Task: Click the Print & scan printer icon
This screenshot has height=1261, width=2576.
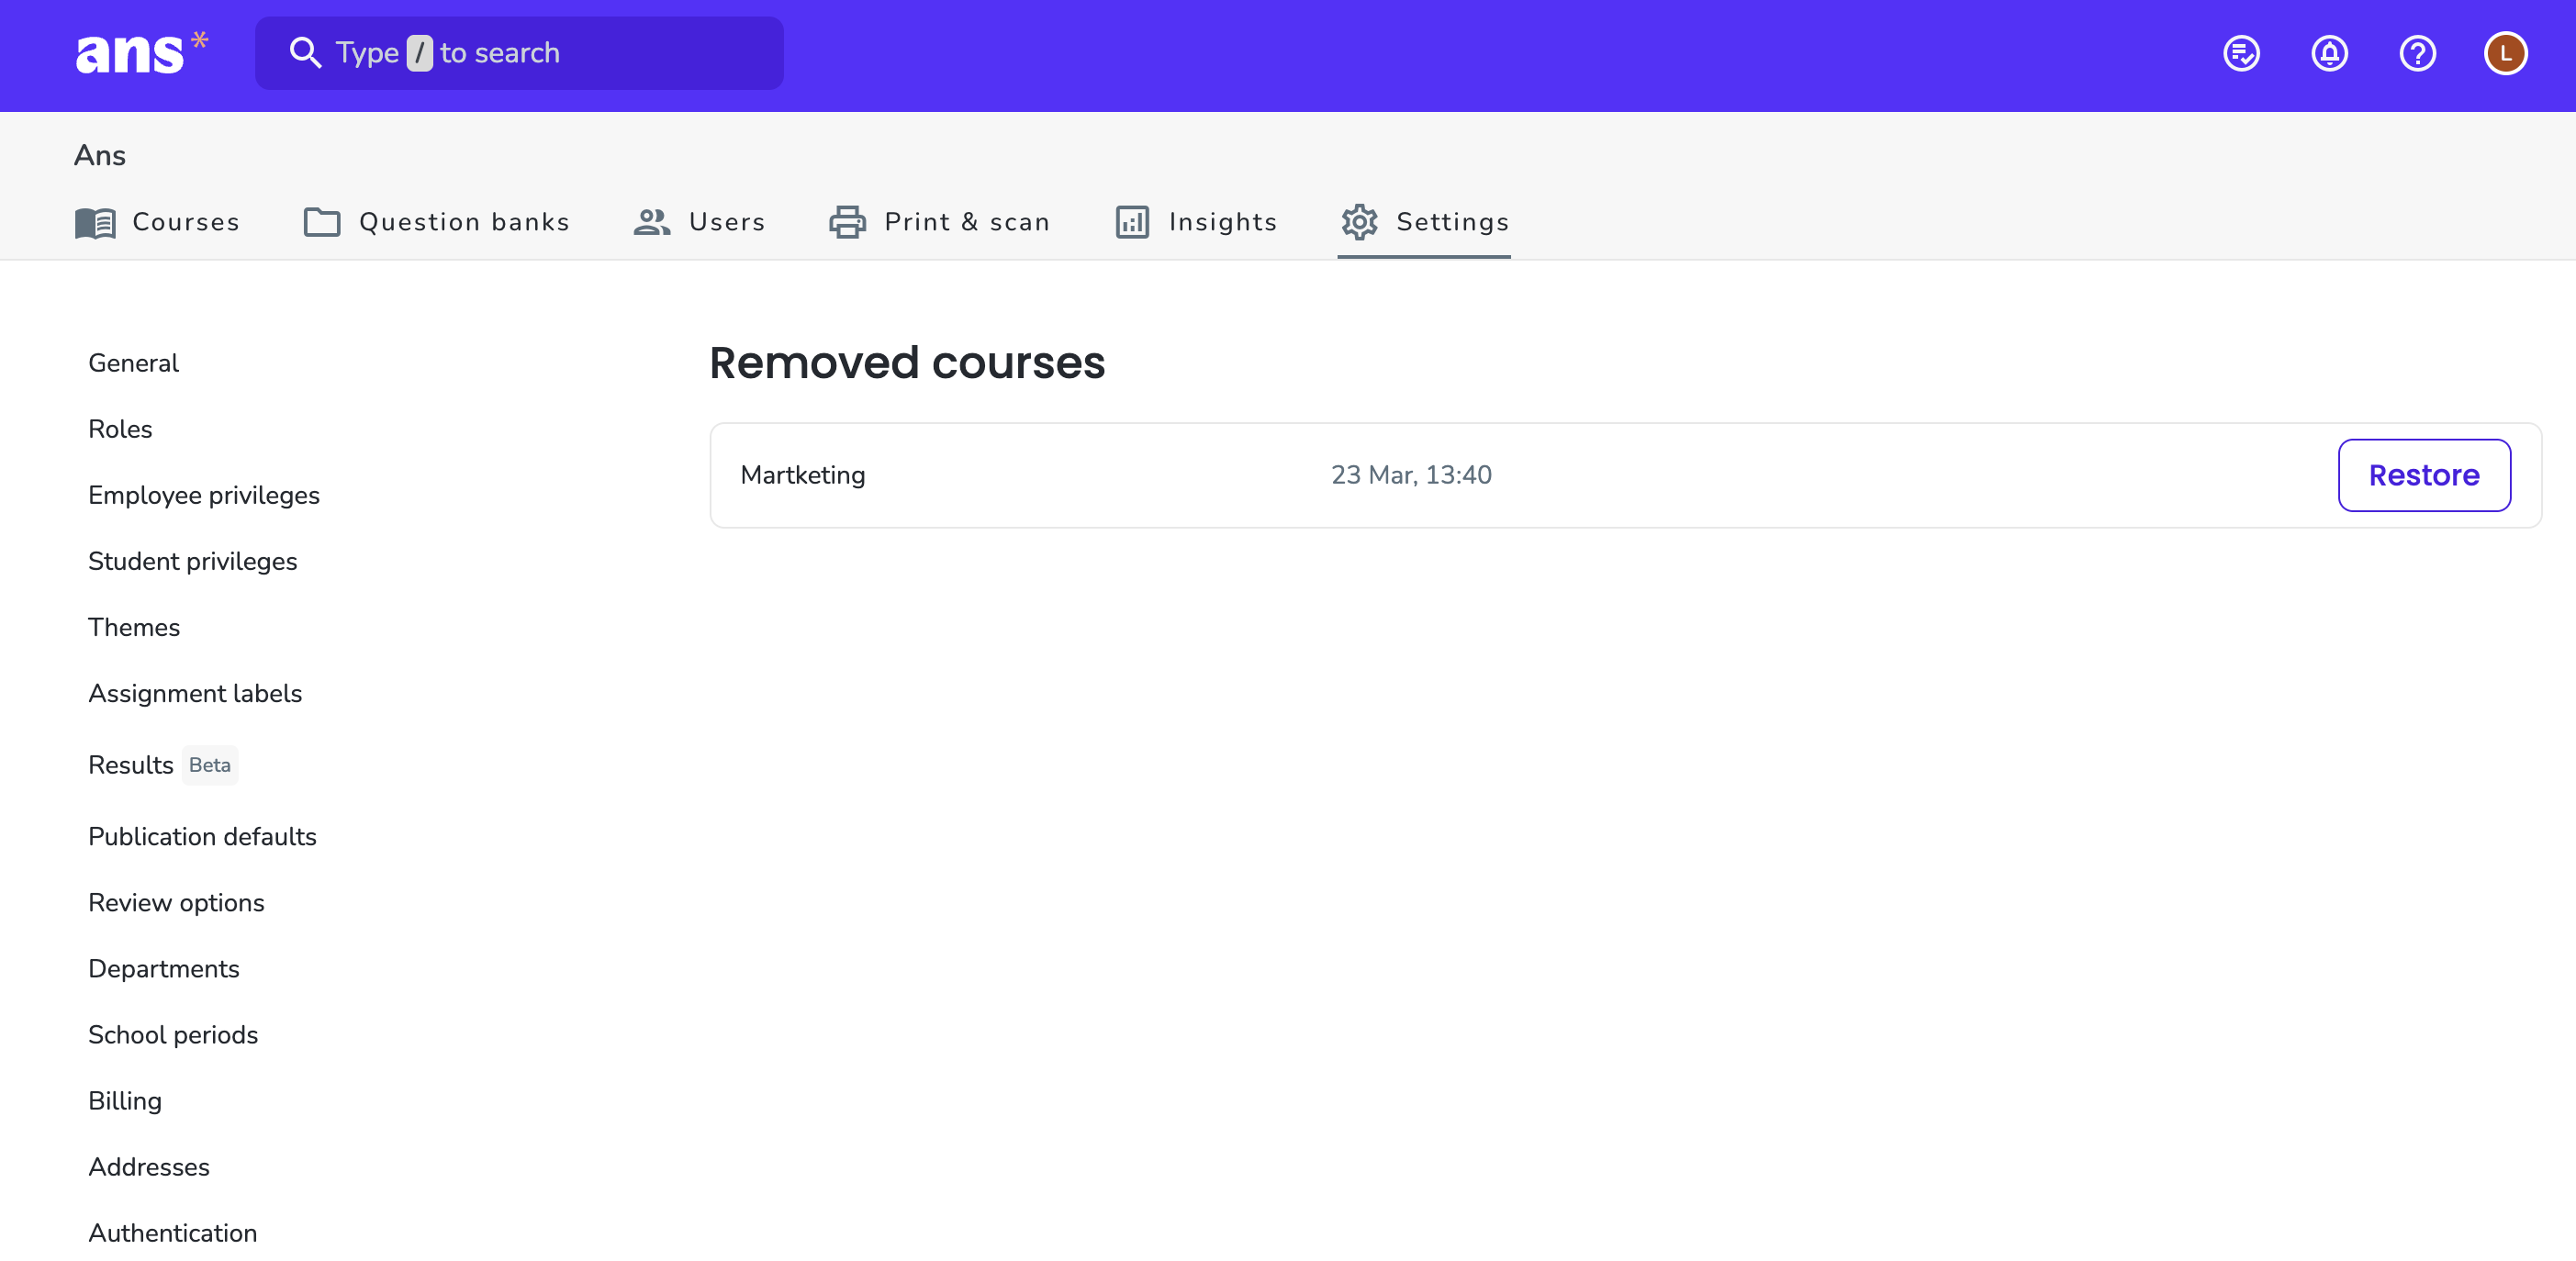Action: point(847,222)
